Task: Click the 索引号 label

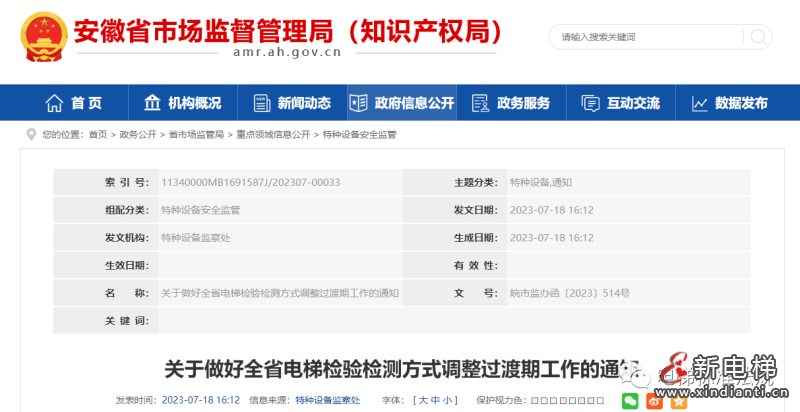Action: (x=127, y=183)
